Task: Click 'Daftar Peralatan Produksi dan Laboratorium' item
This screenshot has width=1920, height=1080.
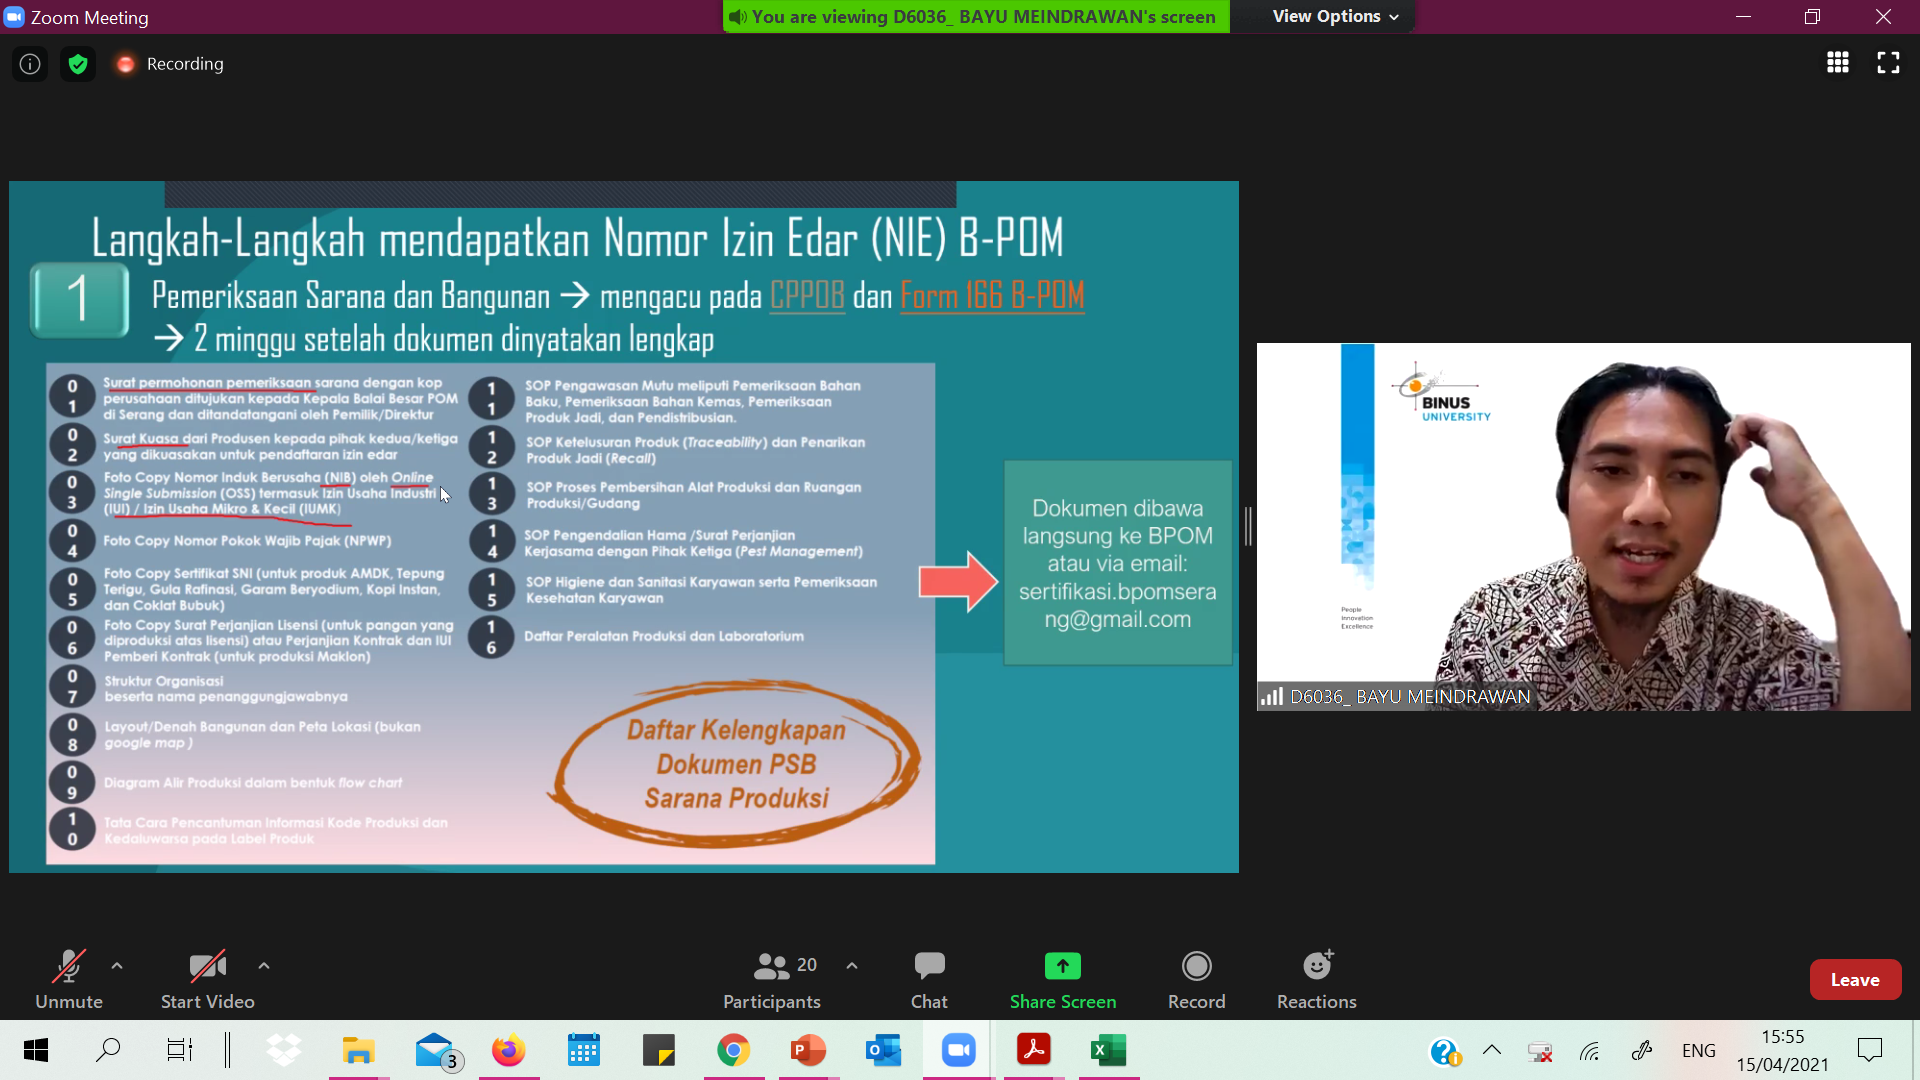Action: click(664, 636)
